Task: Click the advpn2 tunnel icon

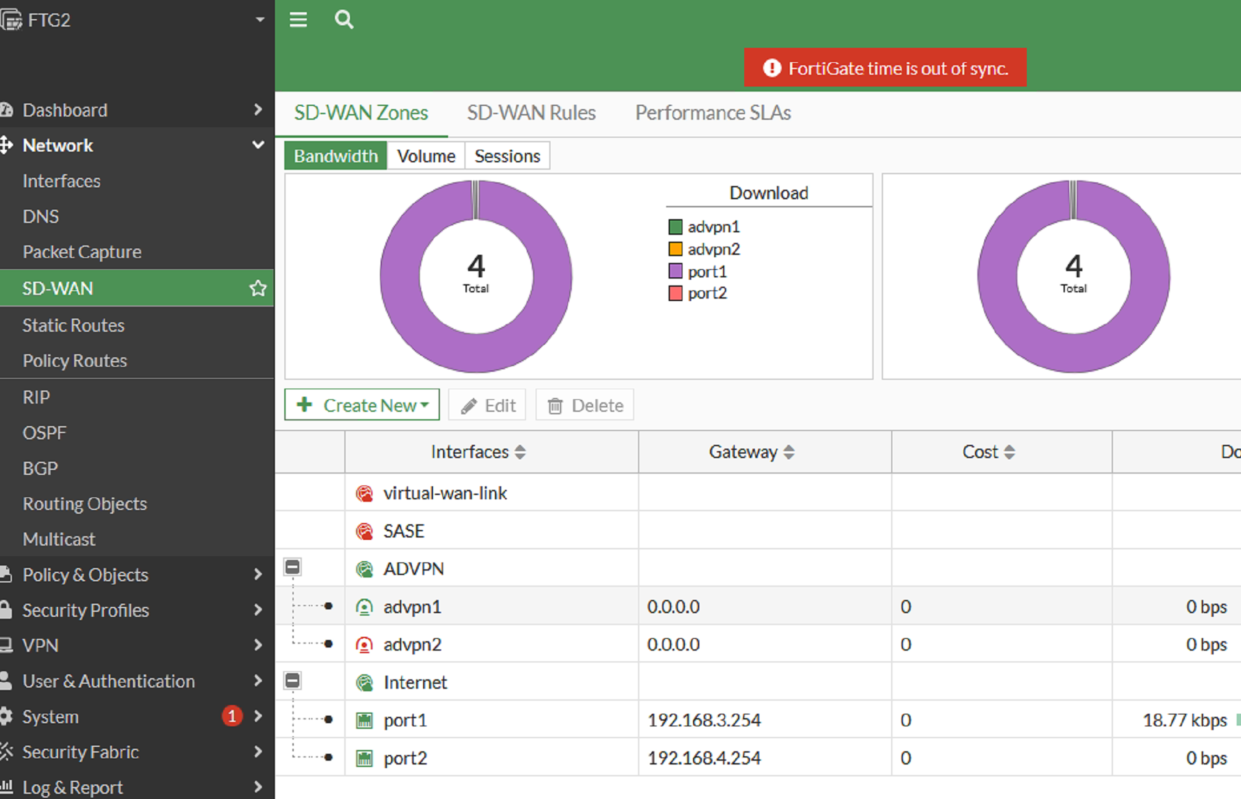Action: point(364,645)
